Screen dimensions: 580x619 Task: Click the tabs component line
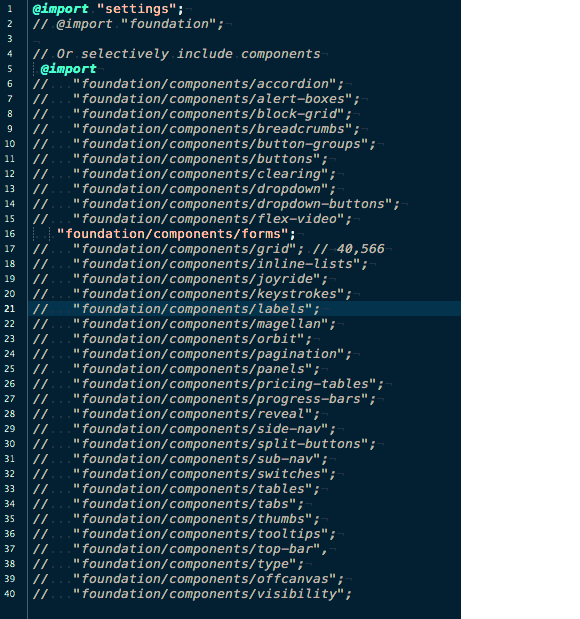pos(169,504)
